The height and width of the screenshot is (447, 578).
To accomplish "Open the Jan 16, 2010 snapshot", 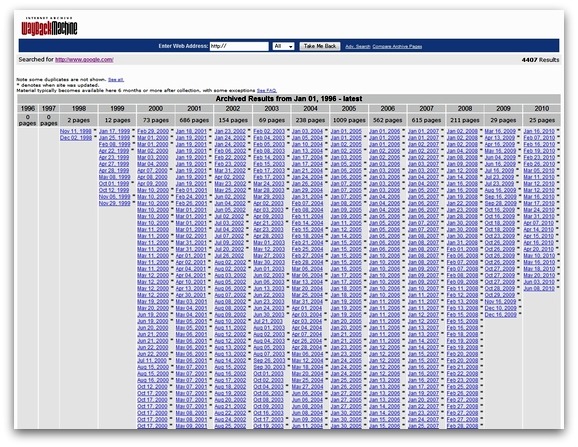I will pyautogui.click(x=539, y=131).
